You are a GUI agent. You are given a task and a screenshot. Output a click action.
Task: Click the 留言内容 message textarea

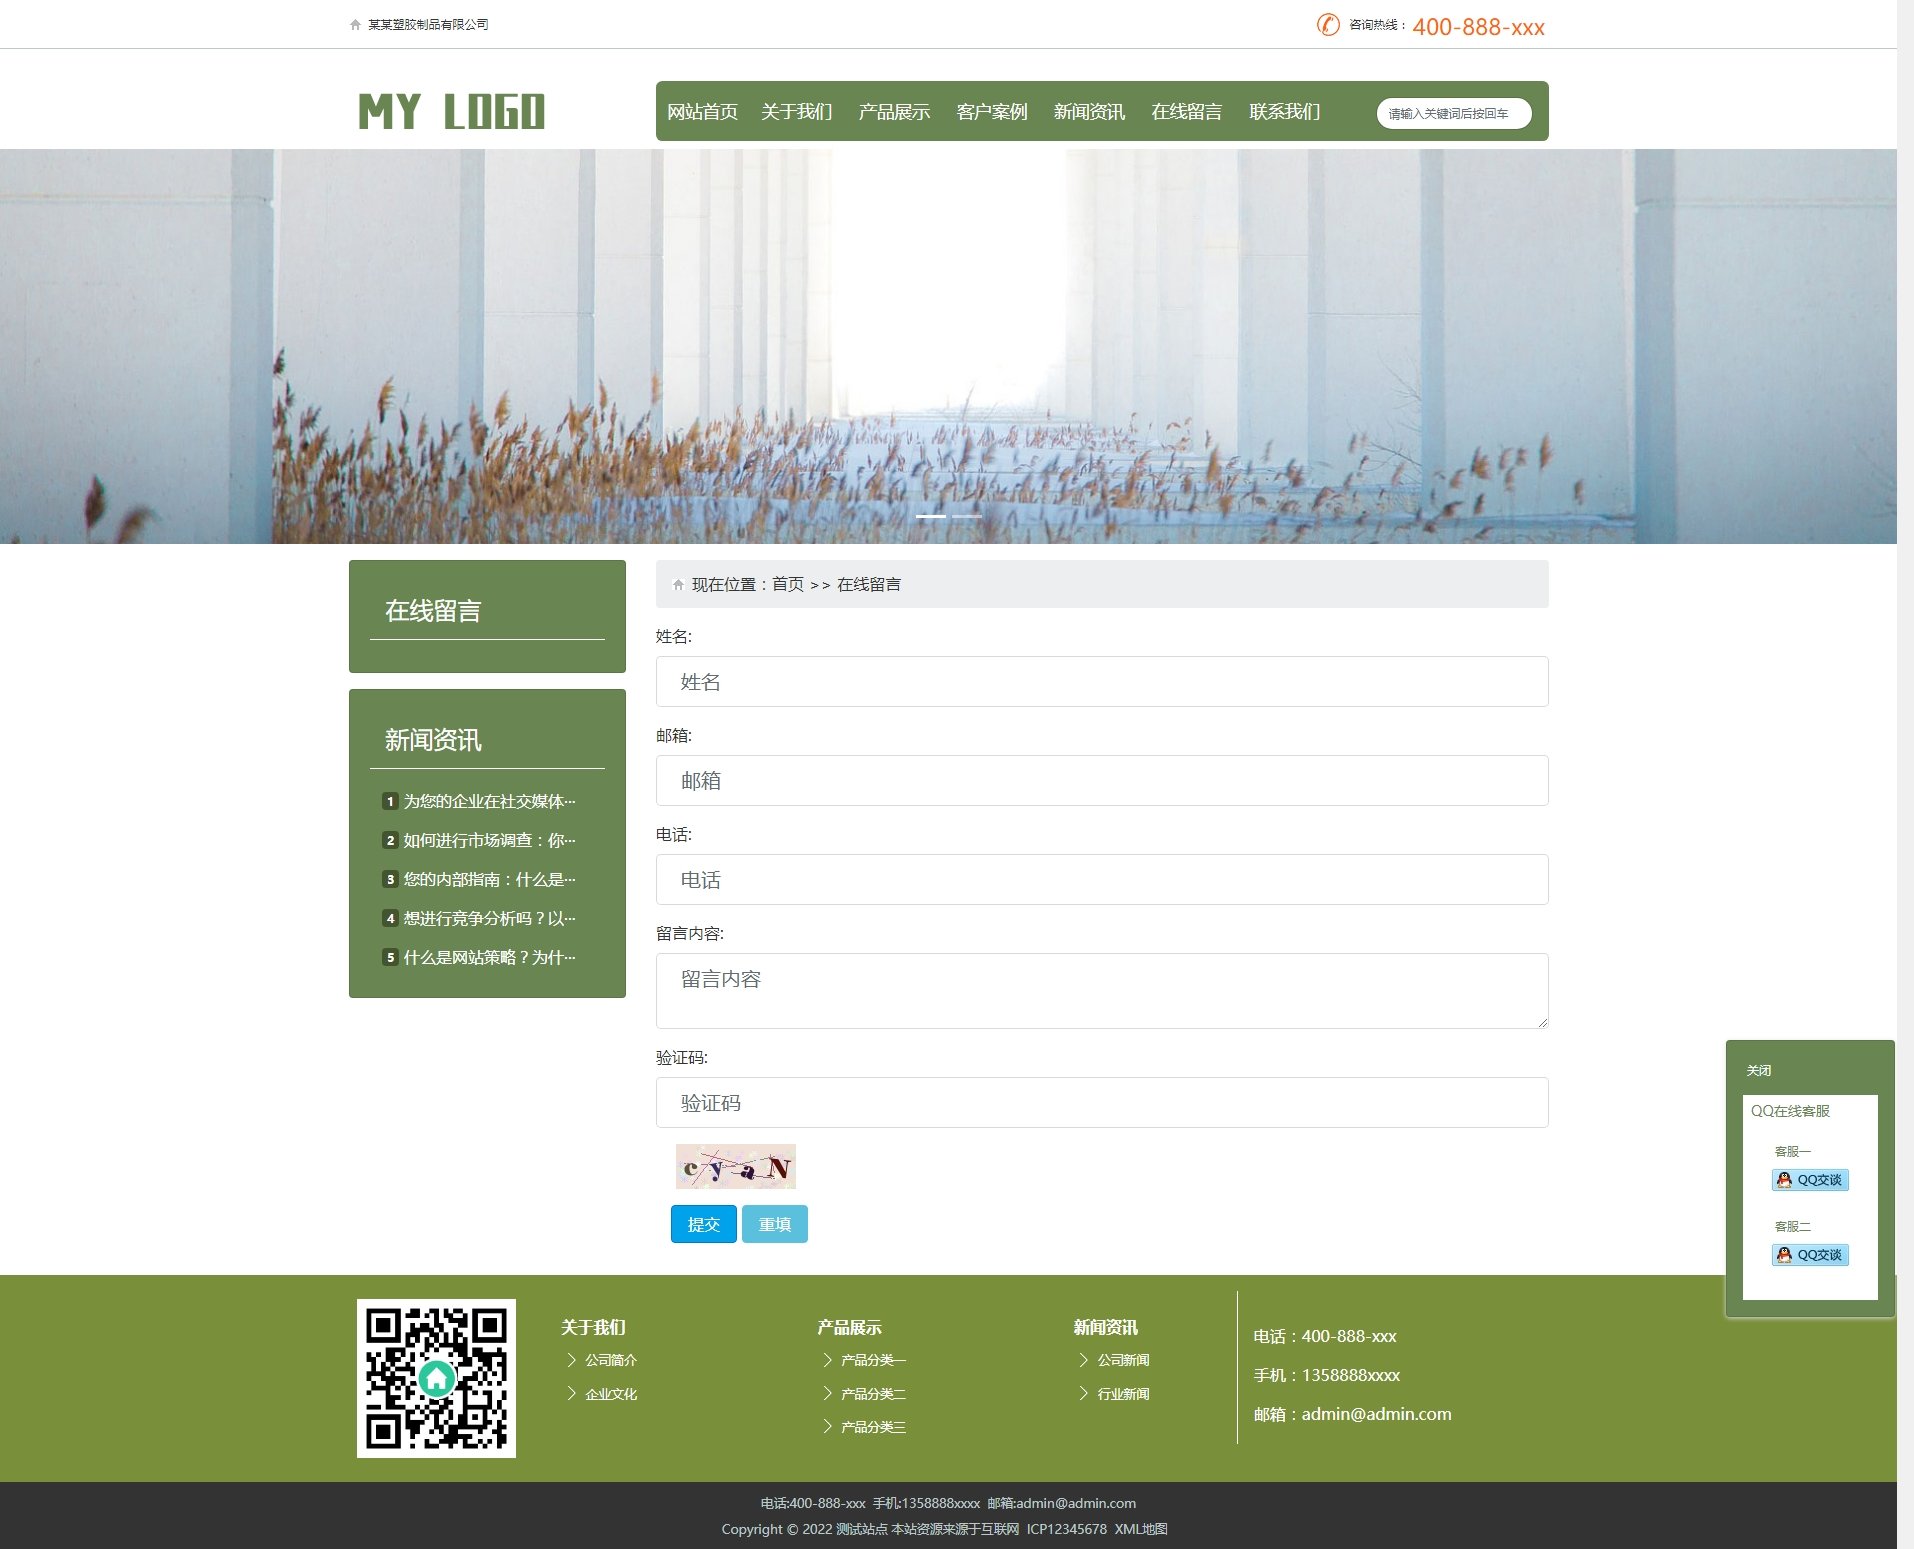coord(1101,990)
